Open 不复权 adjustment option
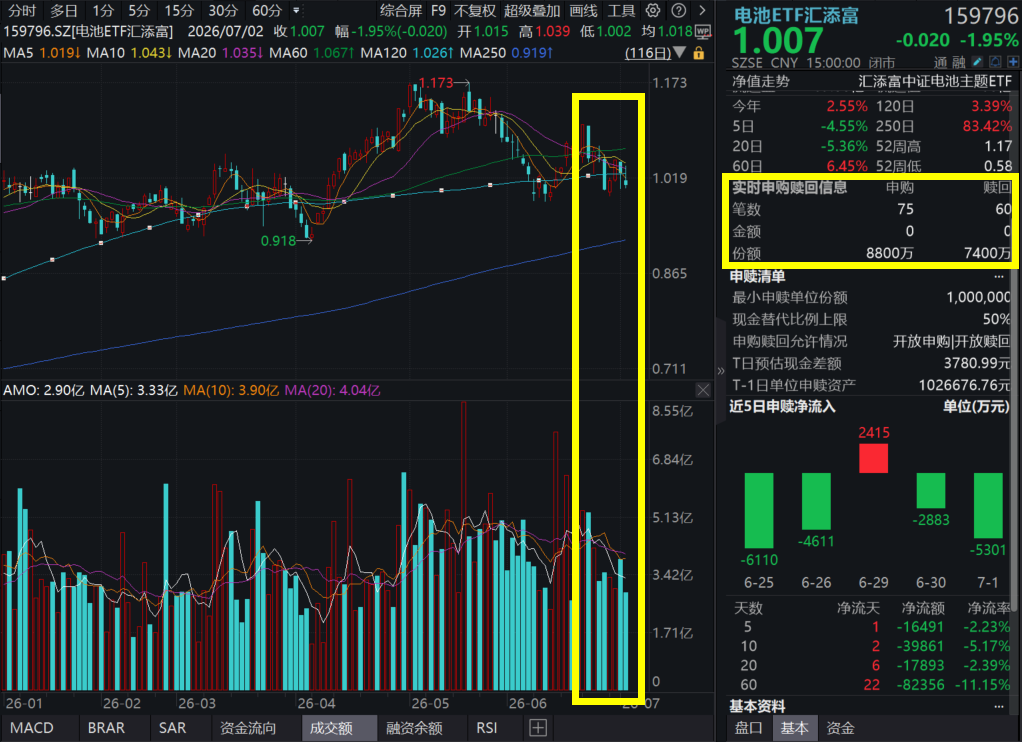 (x=474, y=10)
